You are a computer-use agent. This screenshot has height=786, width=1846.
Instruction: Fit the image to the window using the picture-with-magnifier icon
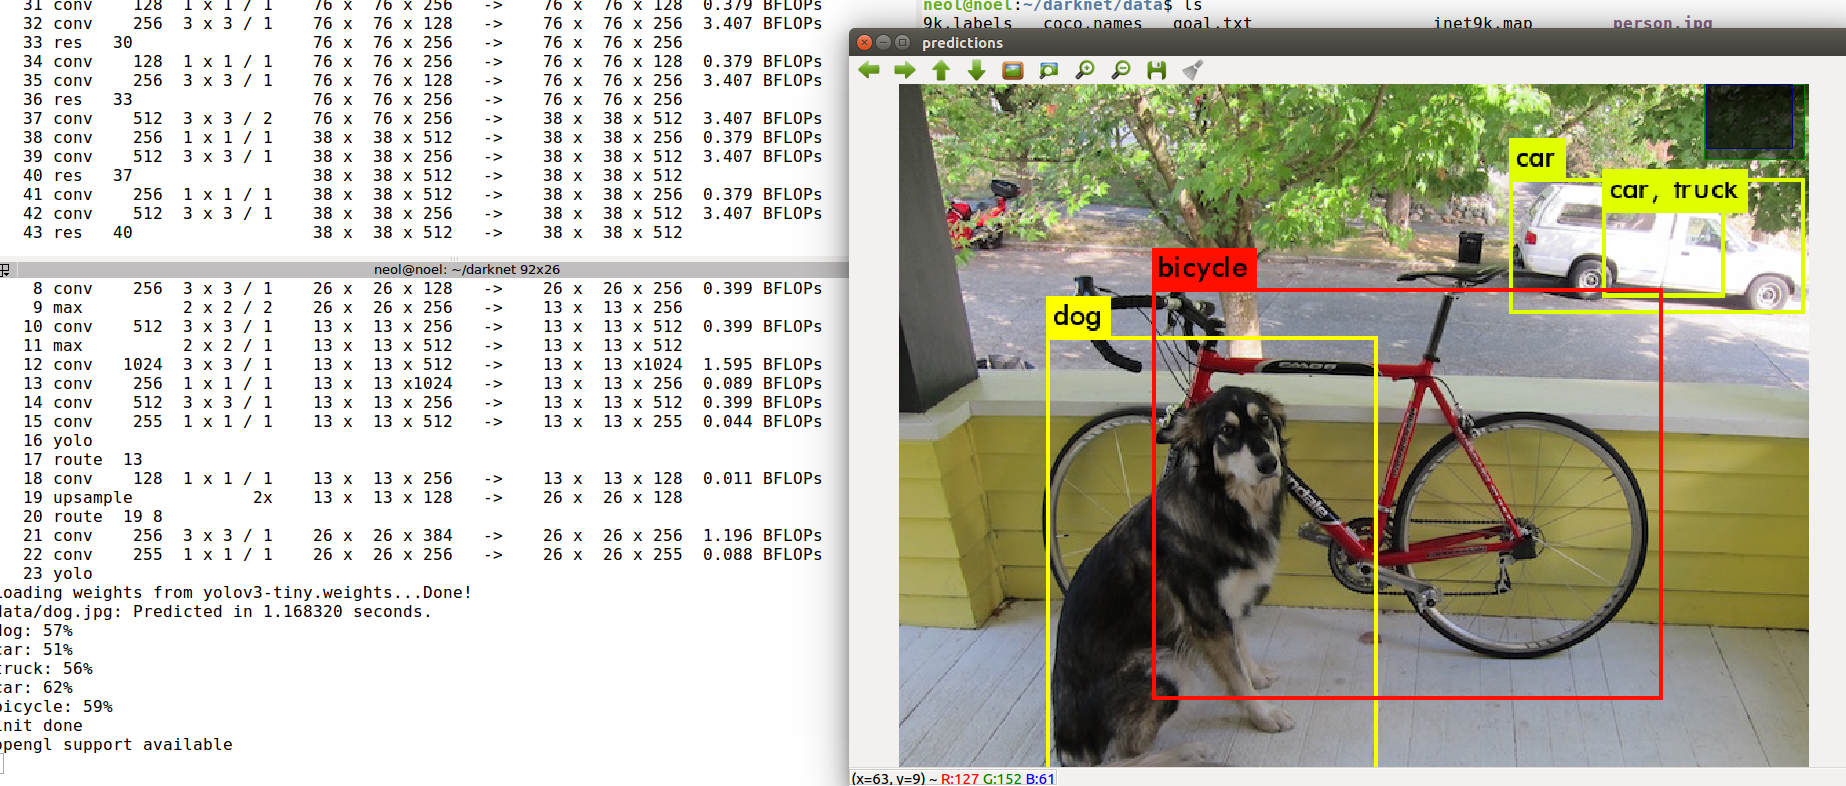tap(1049, 70)
